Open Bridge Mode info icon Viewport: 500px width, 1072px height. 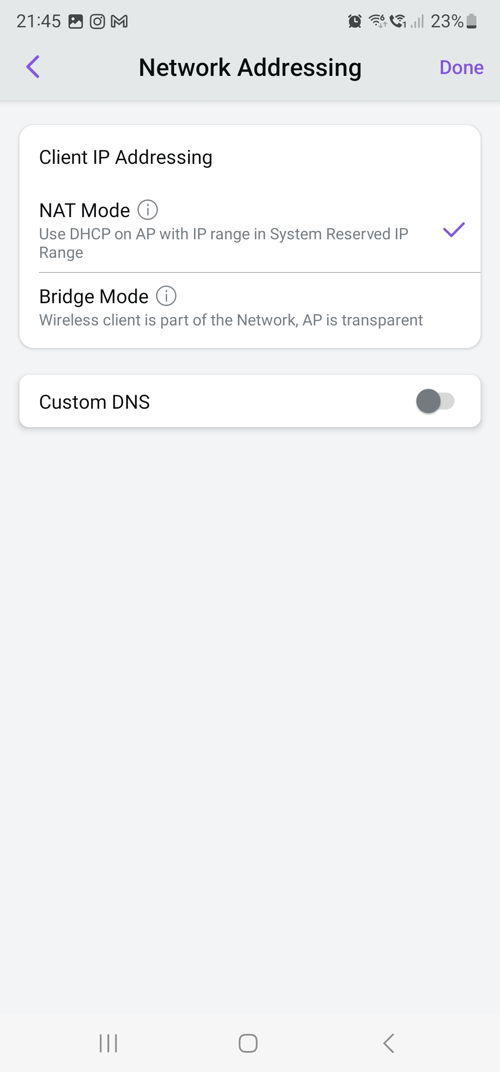(x=166, y=296)
